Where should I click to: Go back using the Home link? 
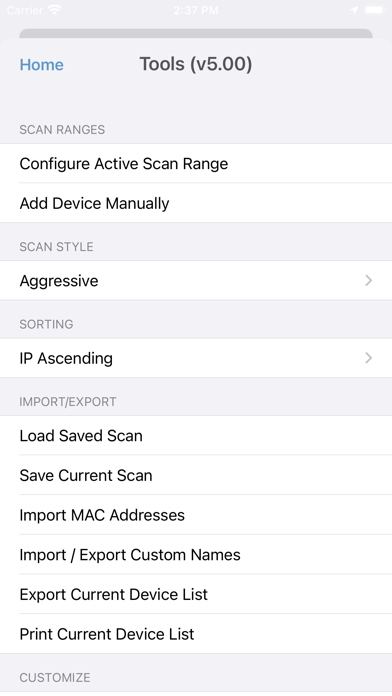[x=42, y=65]
